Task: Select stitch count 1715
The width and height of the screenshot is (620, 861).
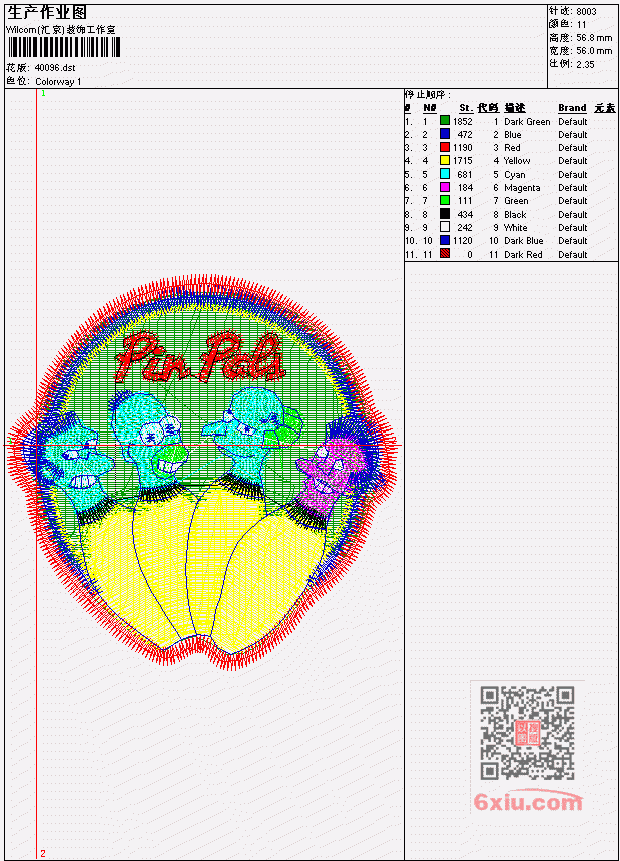Action: tap(462, 161)
